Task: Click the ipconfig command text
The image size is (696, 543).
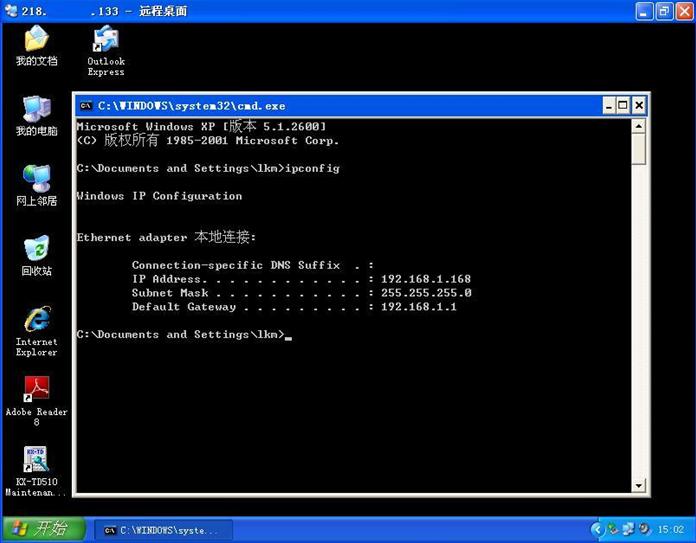Action: (312, 168)
